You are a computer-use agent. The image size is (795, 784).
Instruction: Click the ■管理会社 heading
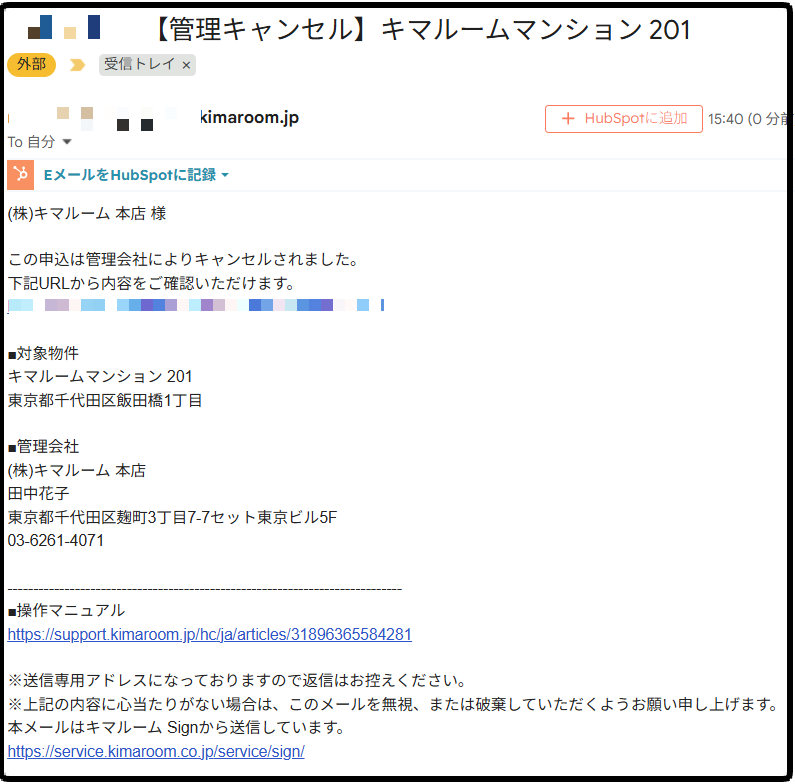[44, 447]
